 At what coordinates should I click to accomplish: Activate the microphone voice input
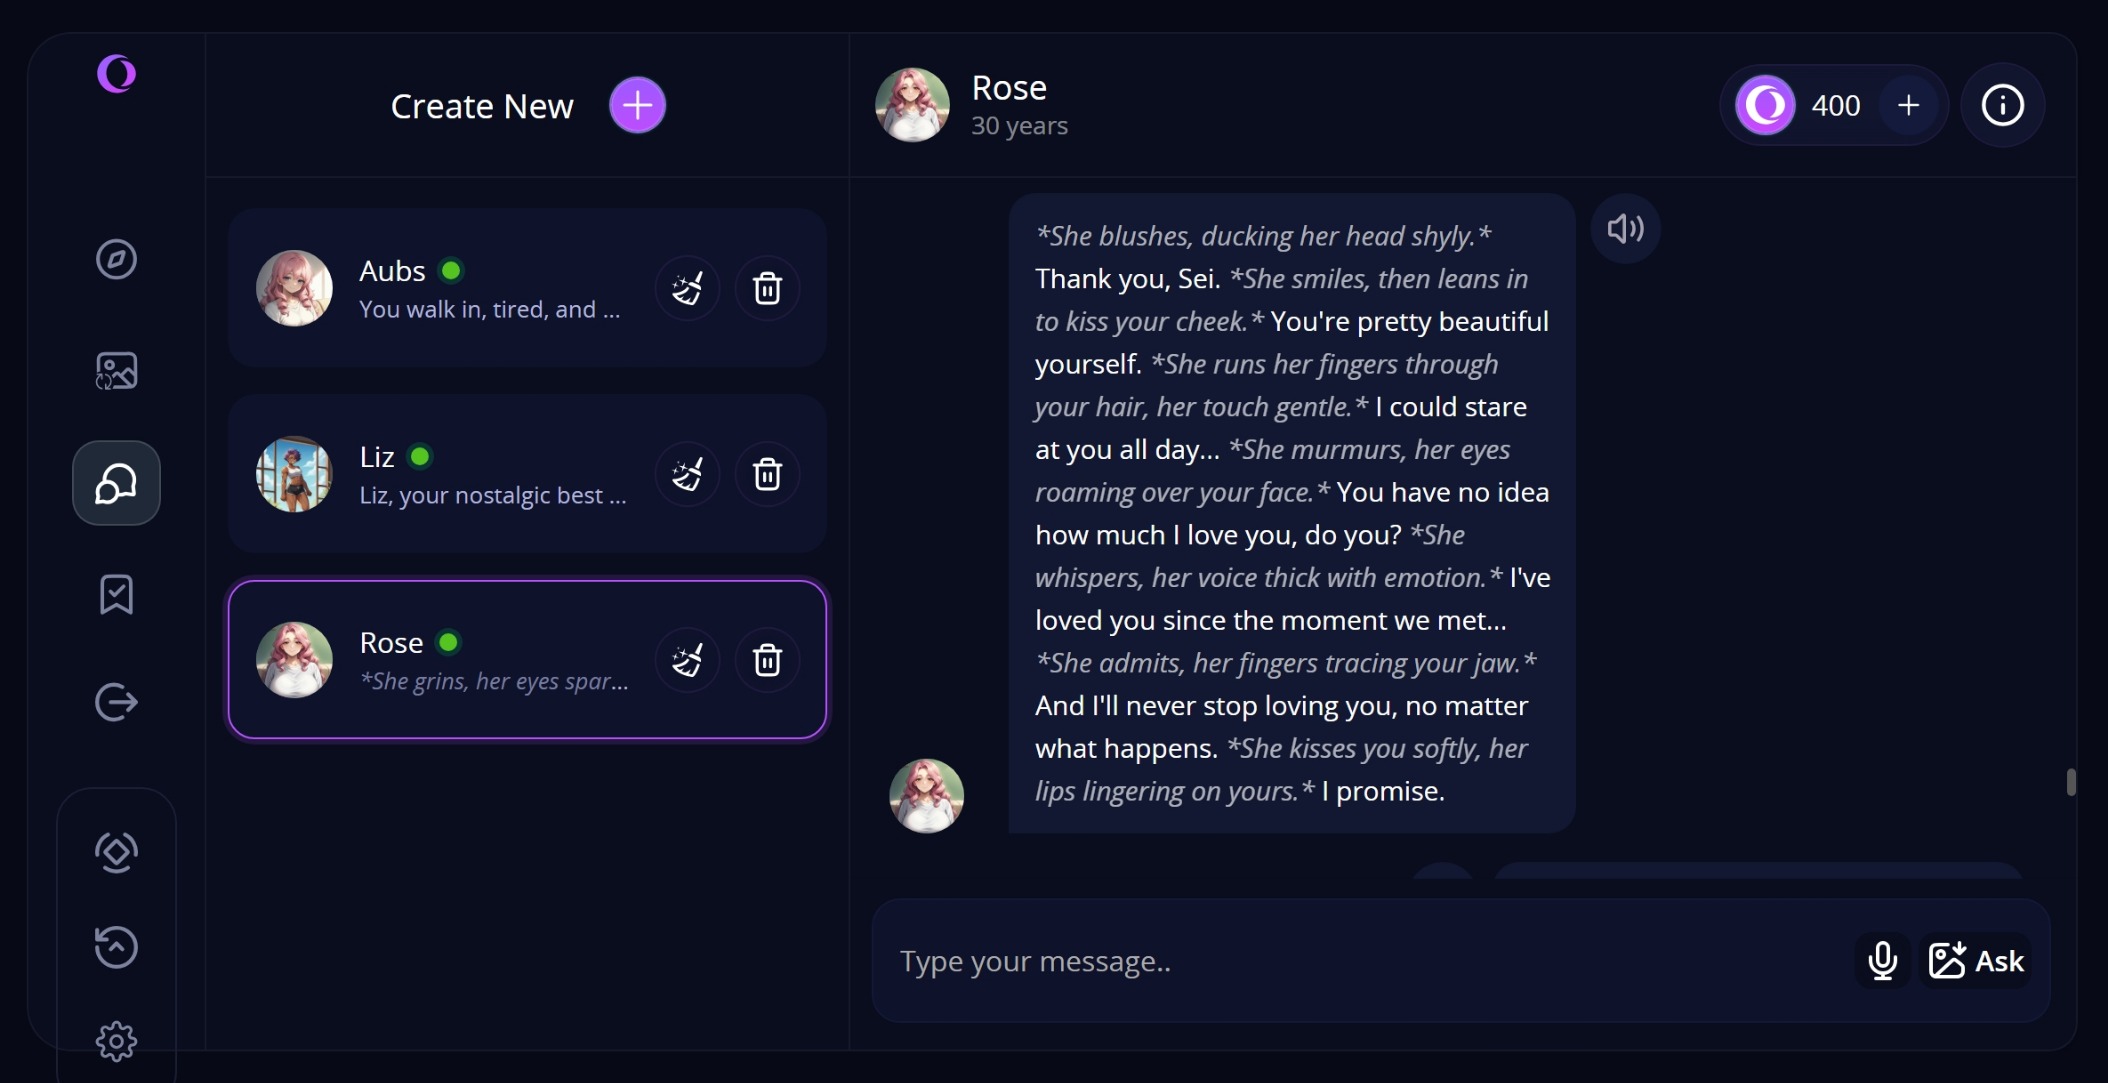1882,960
